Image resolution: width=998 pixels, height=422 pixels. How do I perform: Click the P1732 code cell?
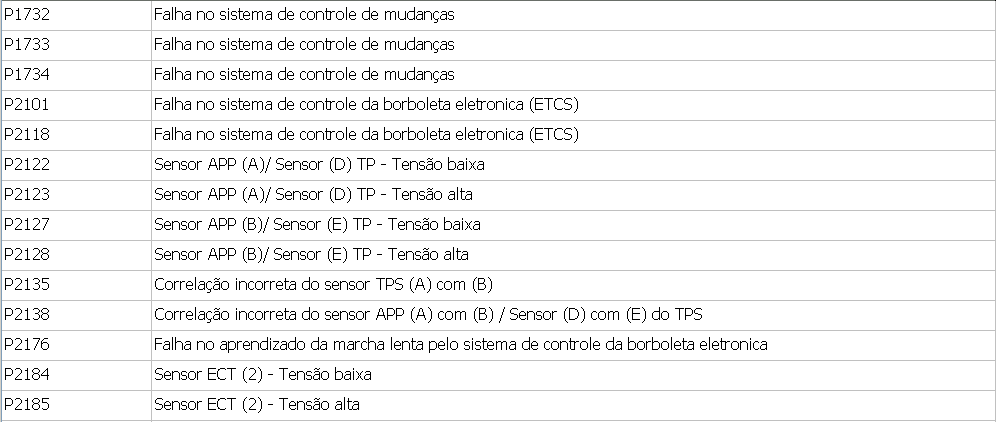(x=27, y=15)
